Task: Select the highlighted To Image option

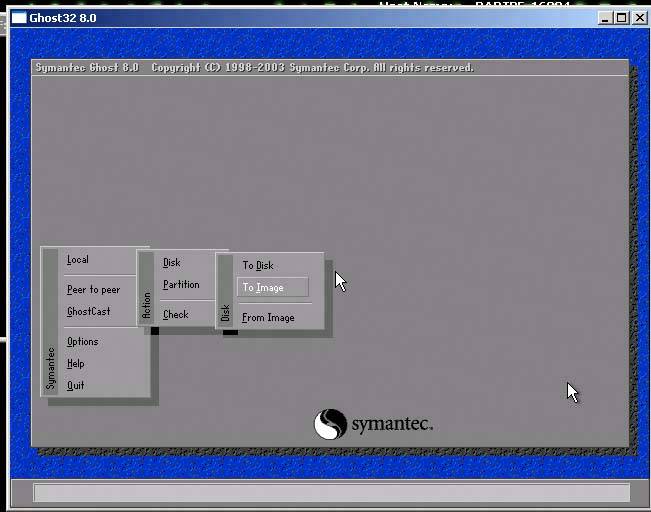Action: pos(263,288)
